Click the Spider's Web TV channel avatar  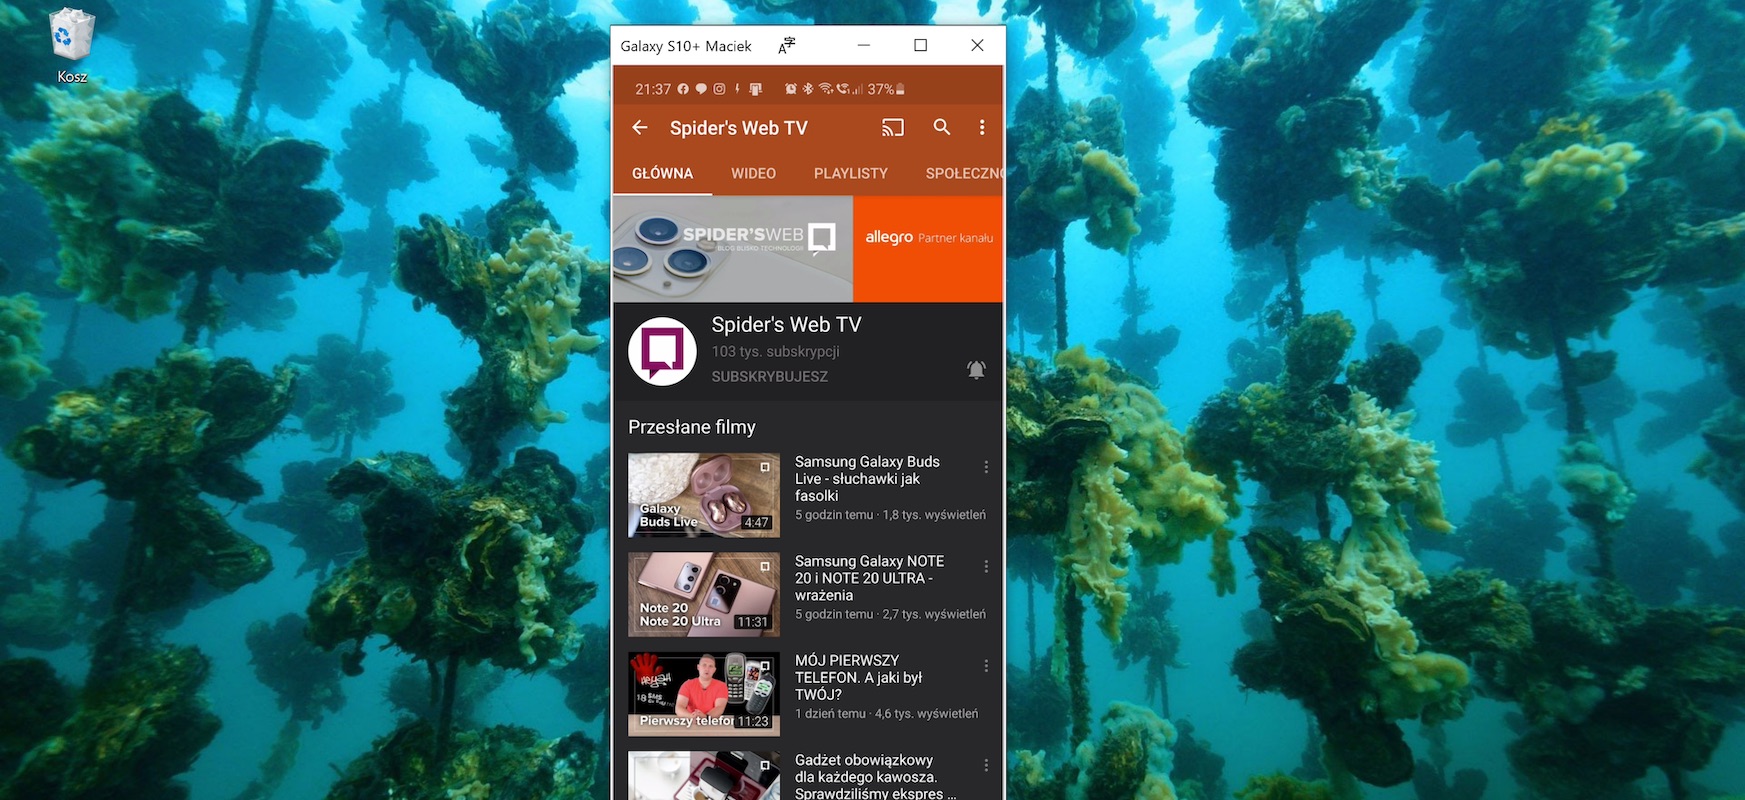(662, 352)
